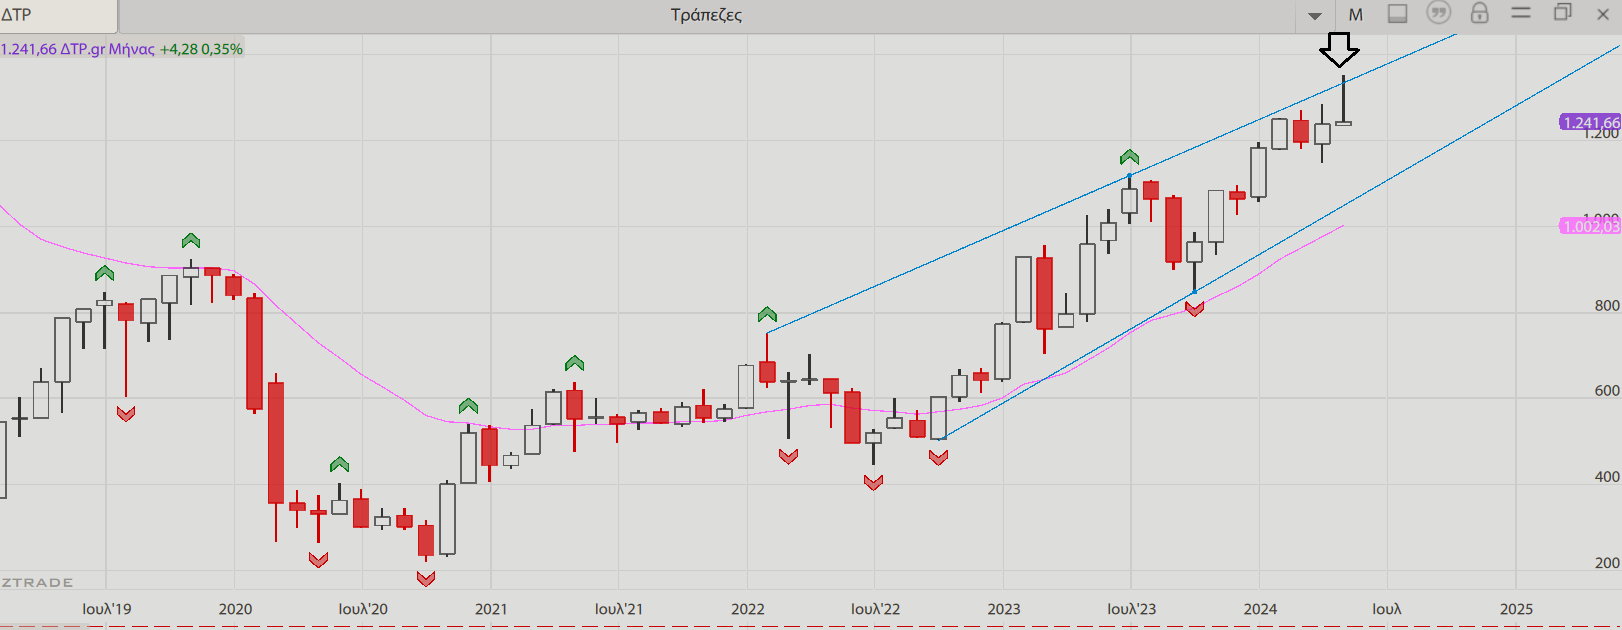Toggle the padlock chart lock icon

point(1480,13)
